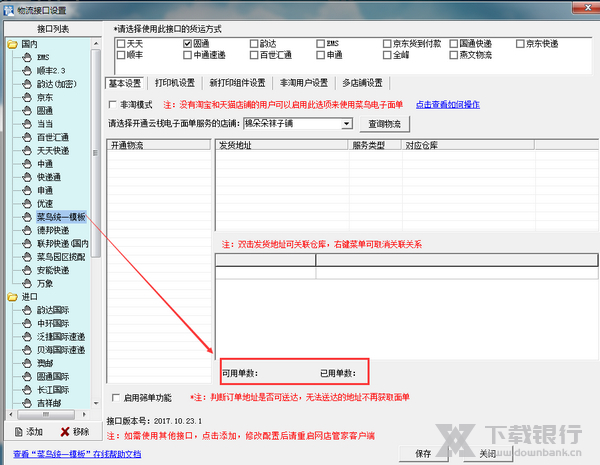Click the red X 移除 button
The width and height of the screenshot is (600, 465).
click(75, 432)
